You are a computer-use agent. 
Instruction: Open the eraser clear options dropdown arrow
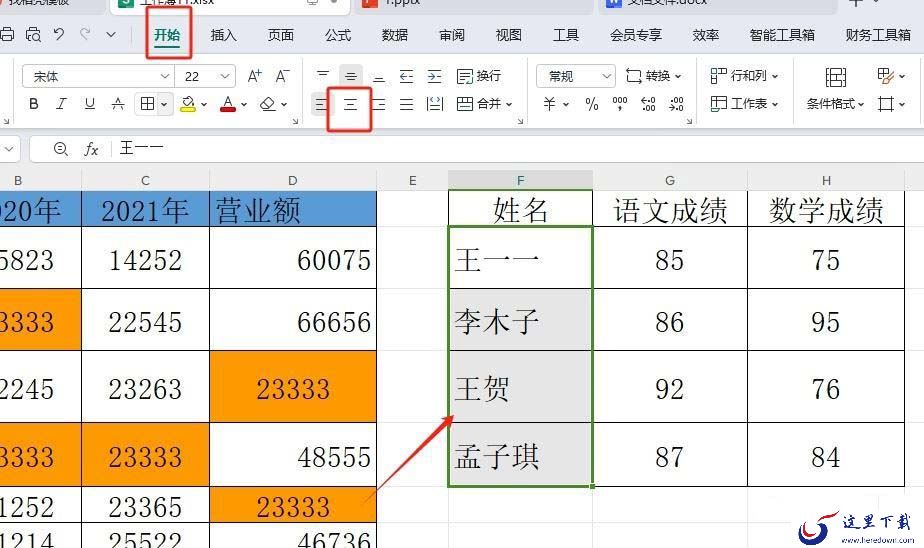284,105
